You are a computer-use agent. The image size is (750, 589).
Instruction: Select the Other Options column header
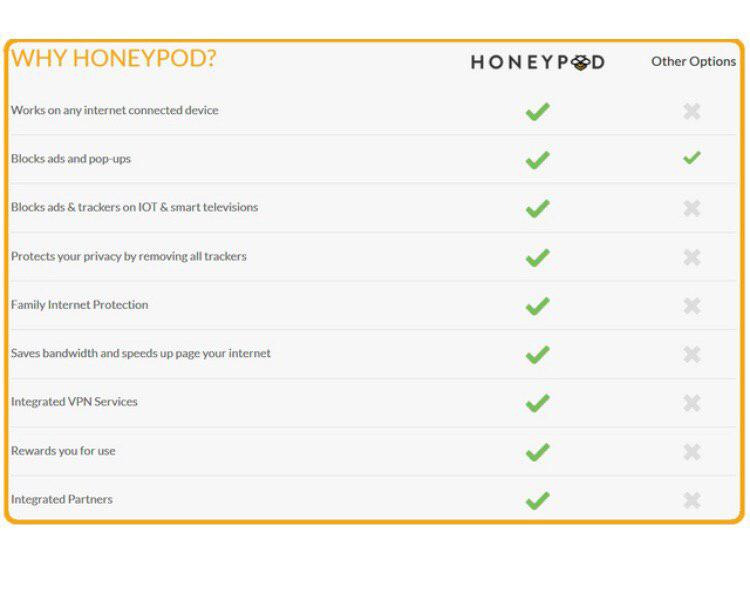[694, 62]
